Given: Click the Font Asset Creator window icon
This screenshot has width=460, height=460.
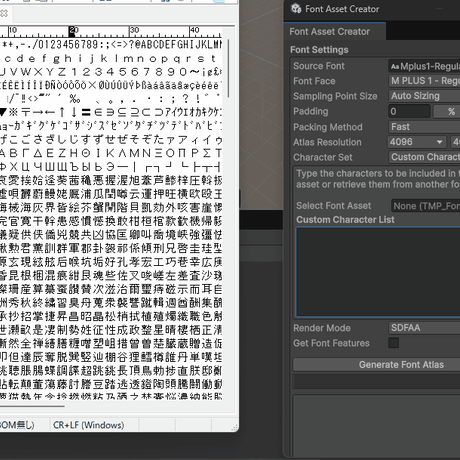Looking at the screenshot, I should (296, 9).
